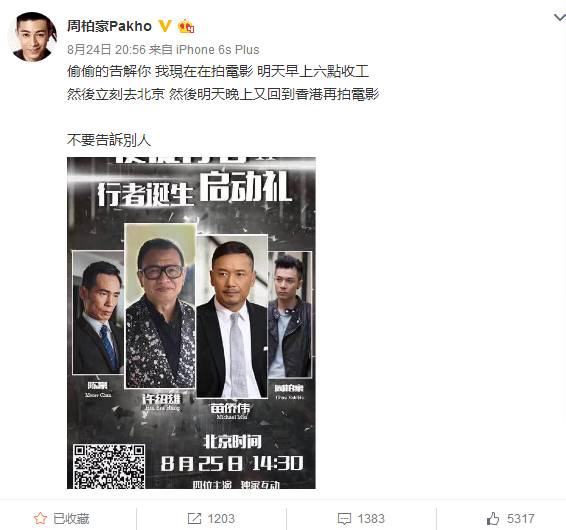This screenshot has width=566, height=530.
Task: Click the 北京时间 8月25日 14:30 text on poster
Action: tap(232, 453)
